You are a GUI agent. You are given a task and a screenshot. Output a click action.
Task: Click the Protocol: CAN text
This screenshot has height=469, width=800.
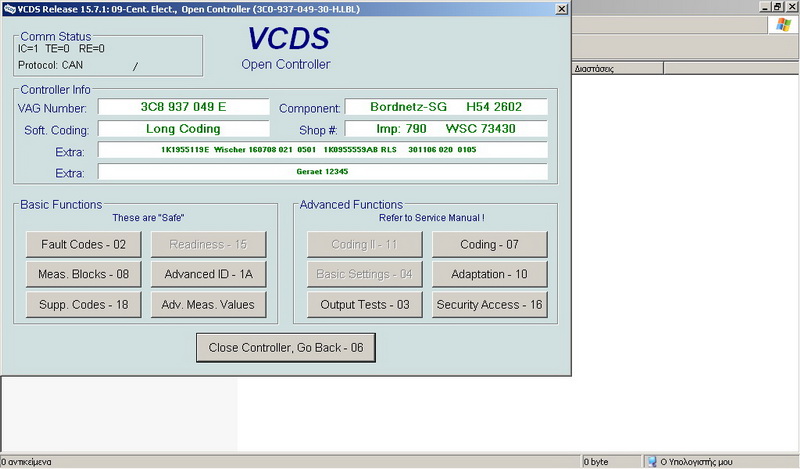coord(50,65)
